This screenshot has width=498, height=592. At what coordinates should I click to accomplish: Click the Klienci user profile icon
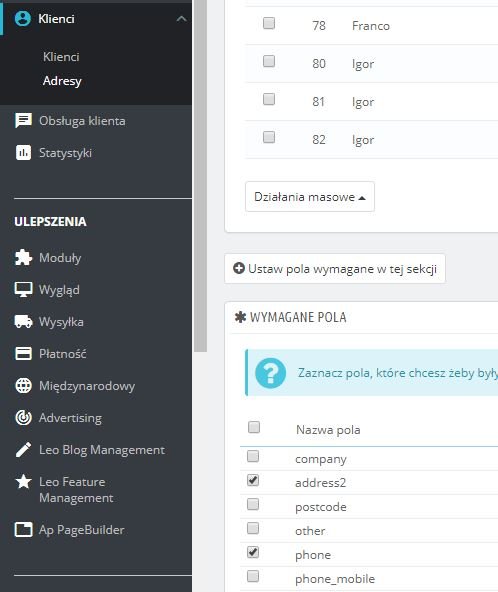[x=23, y=18]
